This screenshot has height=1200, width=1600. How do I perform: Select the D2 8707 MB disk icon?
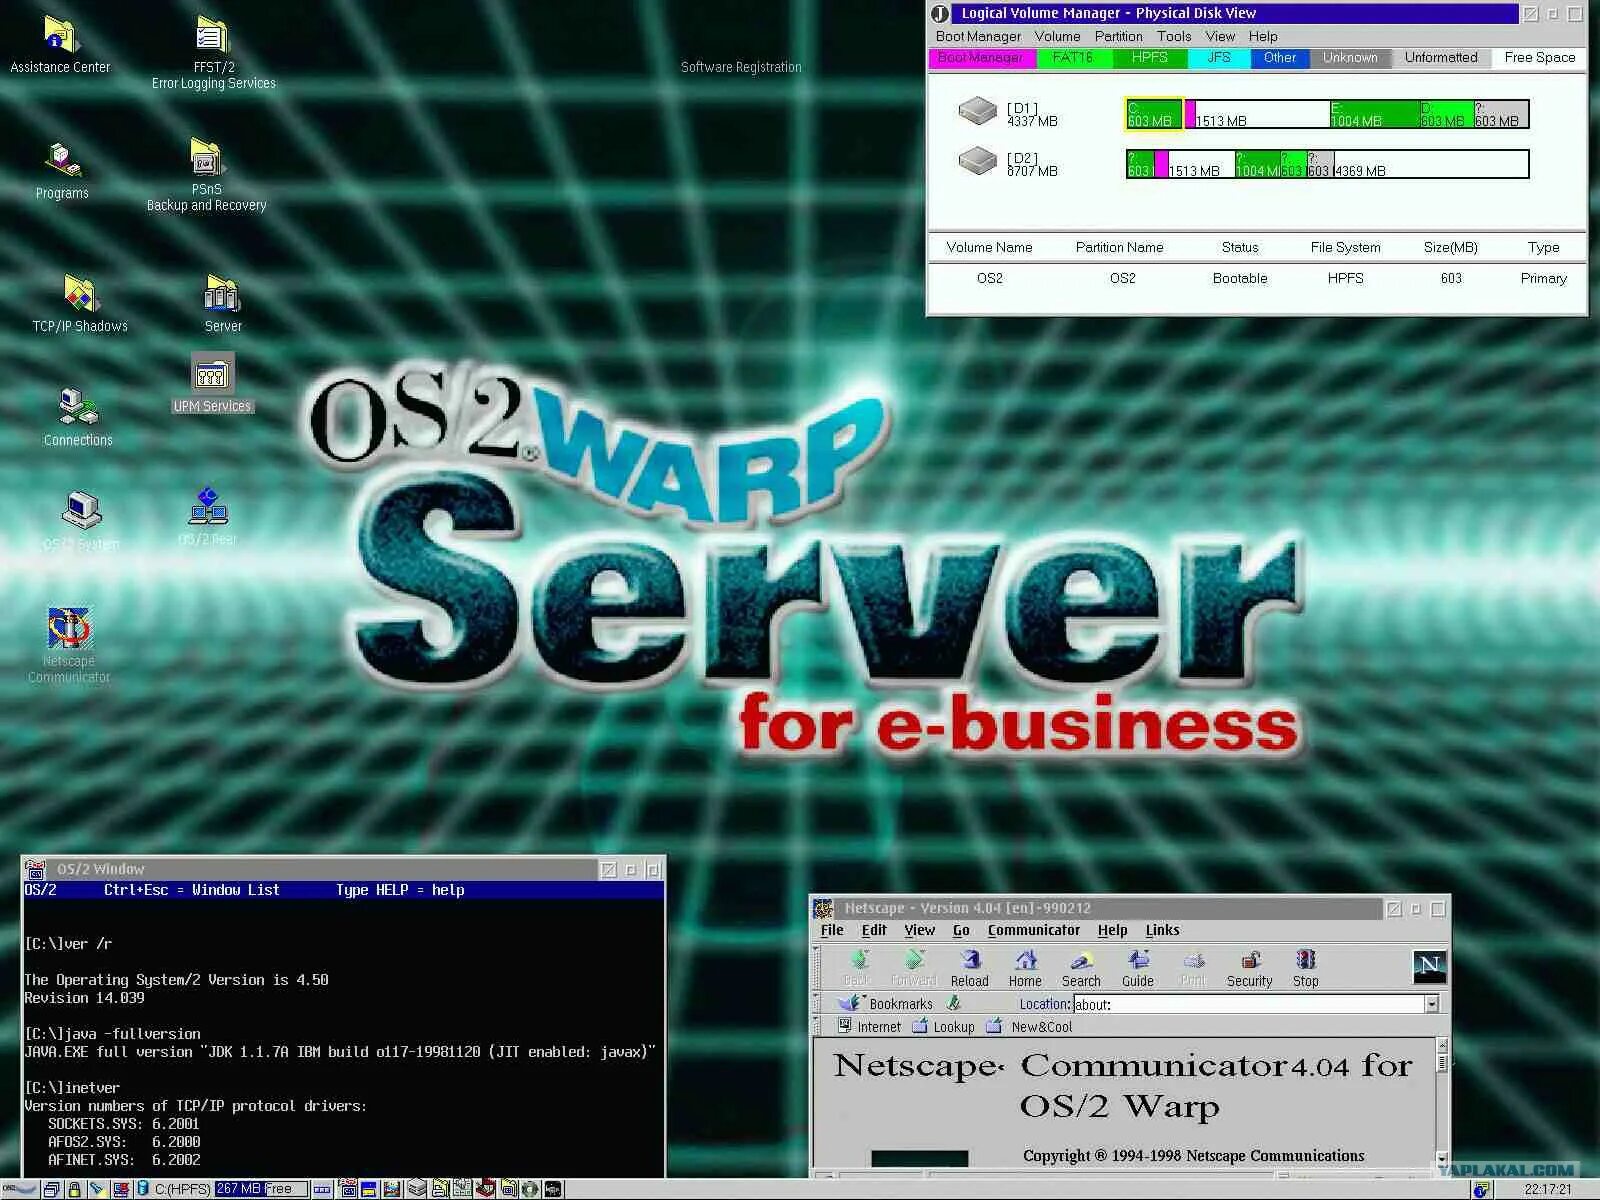pyautogui.click(x=977, y=161)
